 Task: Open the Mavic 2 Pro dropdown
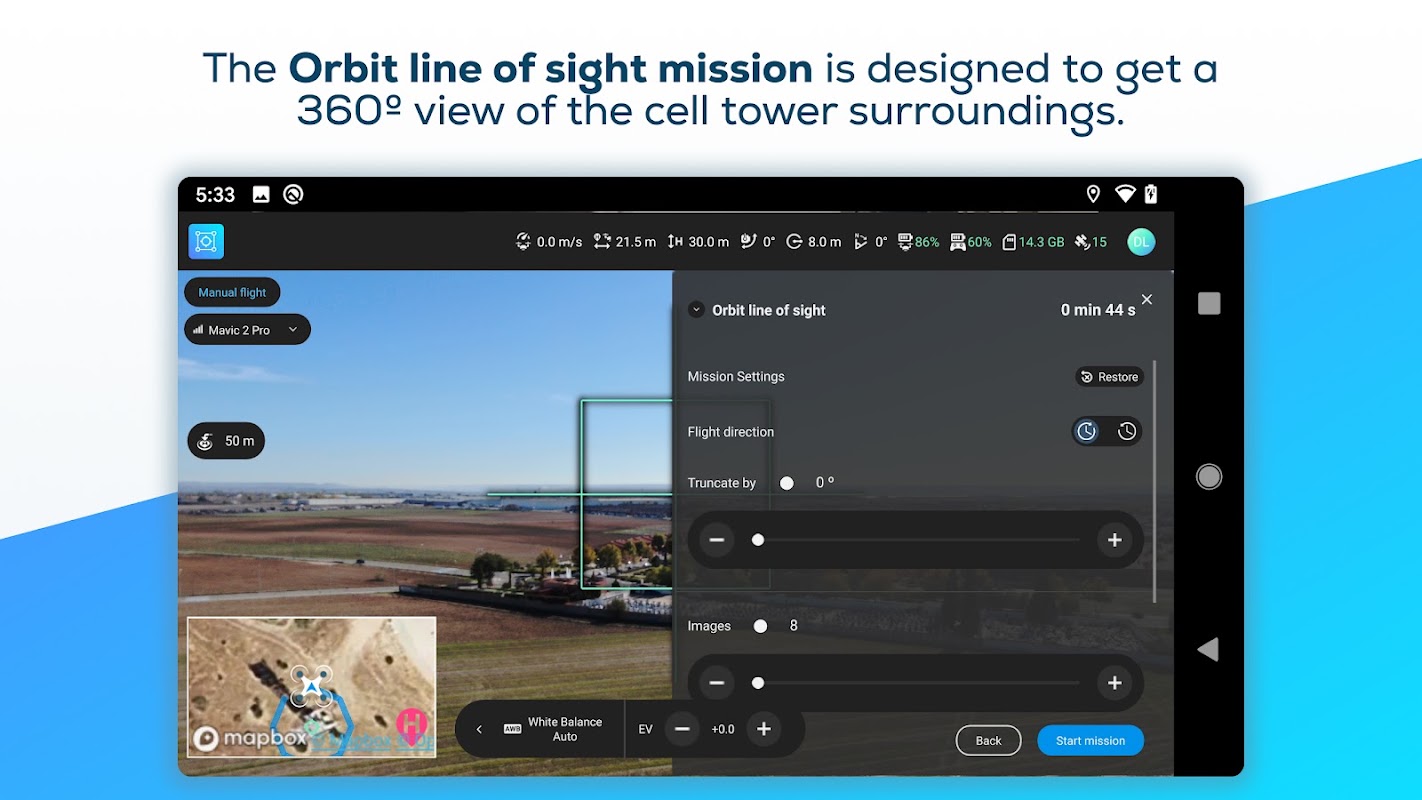[x=247, y=330]
